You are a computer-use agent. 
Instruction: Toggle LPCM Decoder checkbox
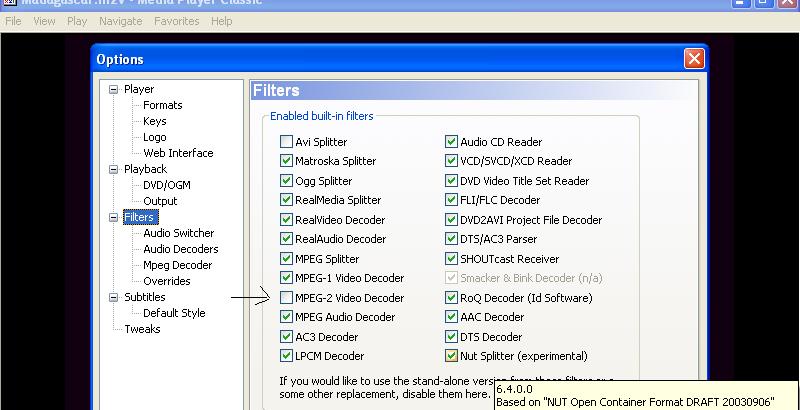pyautogui.click(x=286, y=356)
